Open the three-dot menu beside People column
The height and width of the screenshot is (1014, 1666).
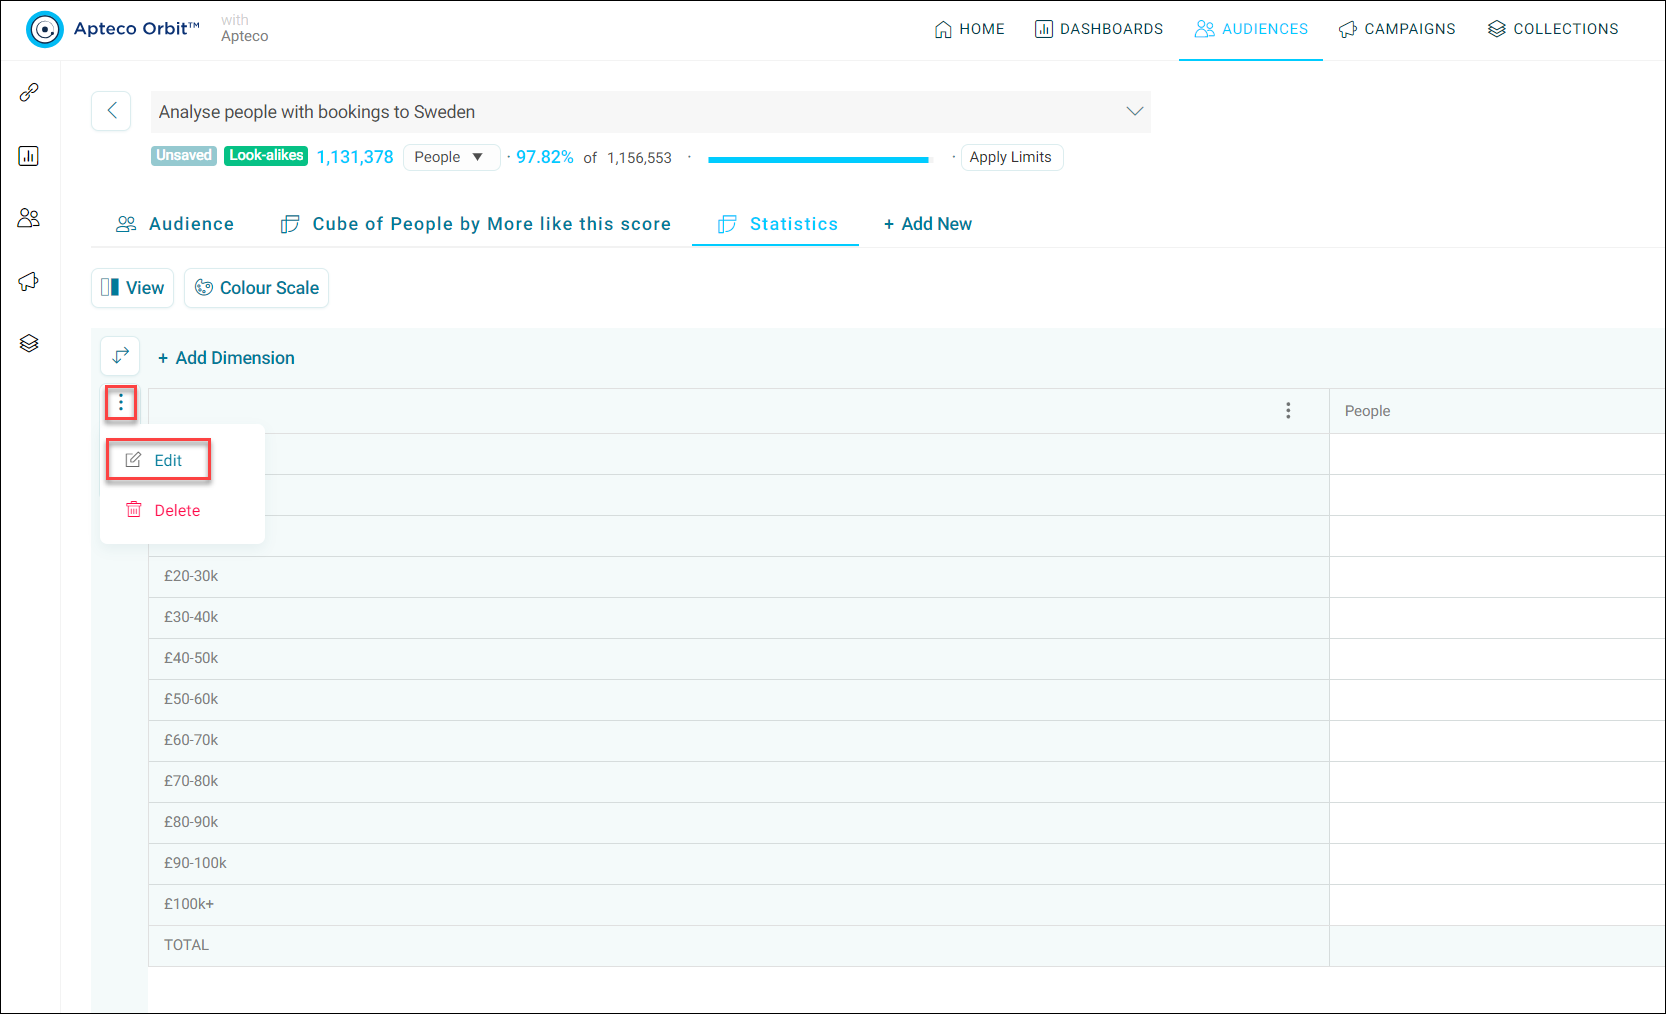click(x=1288, y=410)
